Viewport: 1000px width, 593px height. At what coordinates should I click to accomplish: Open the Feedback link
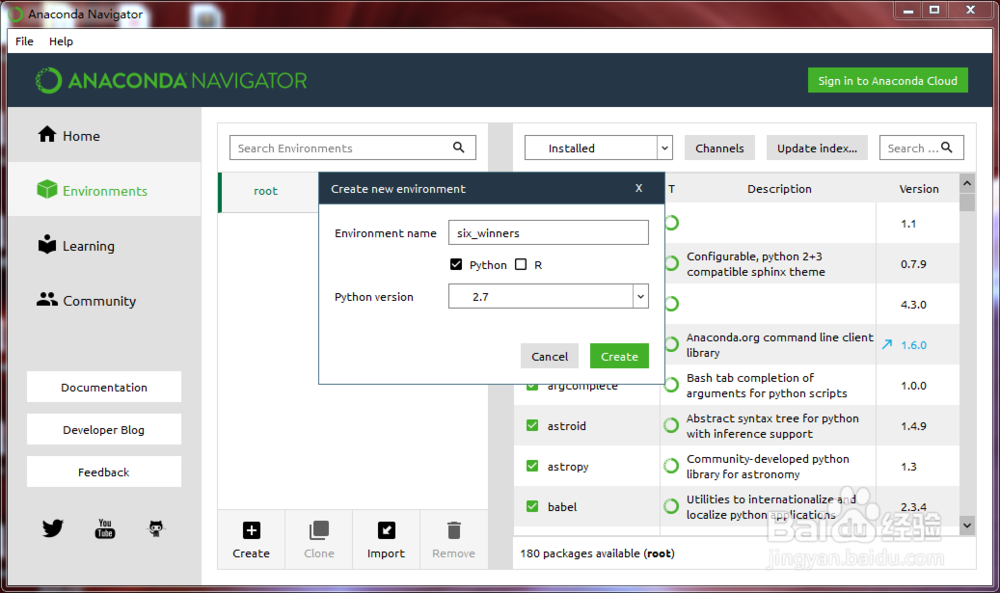point(104,472)
